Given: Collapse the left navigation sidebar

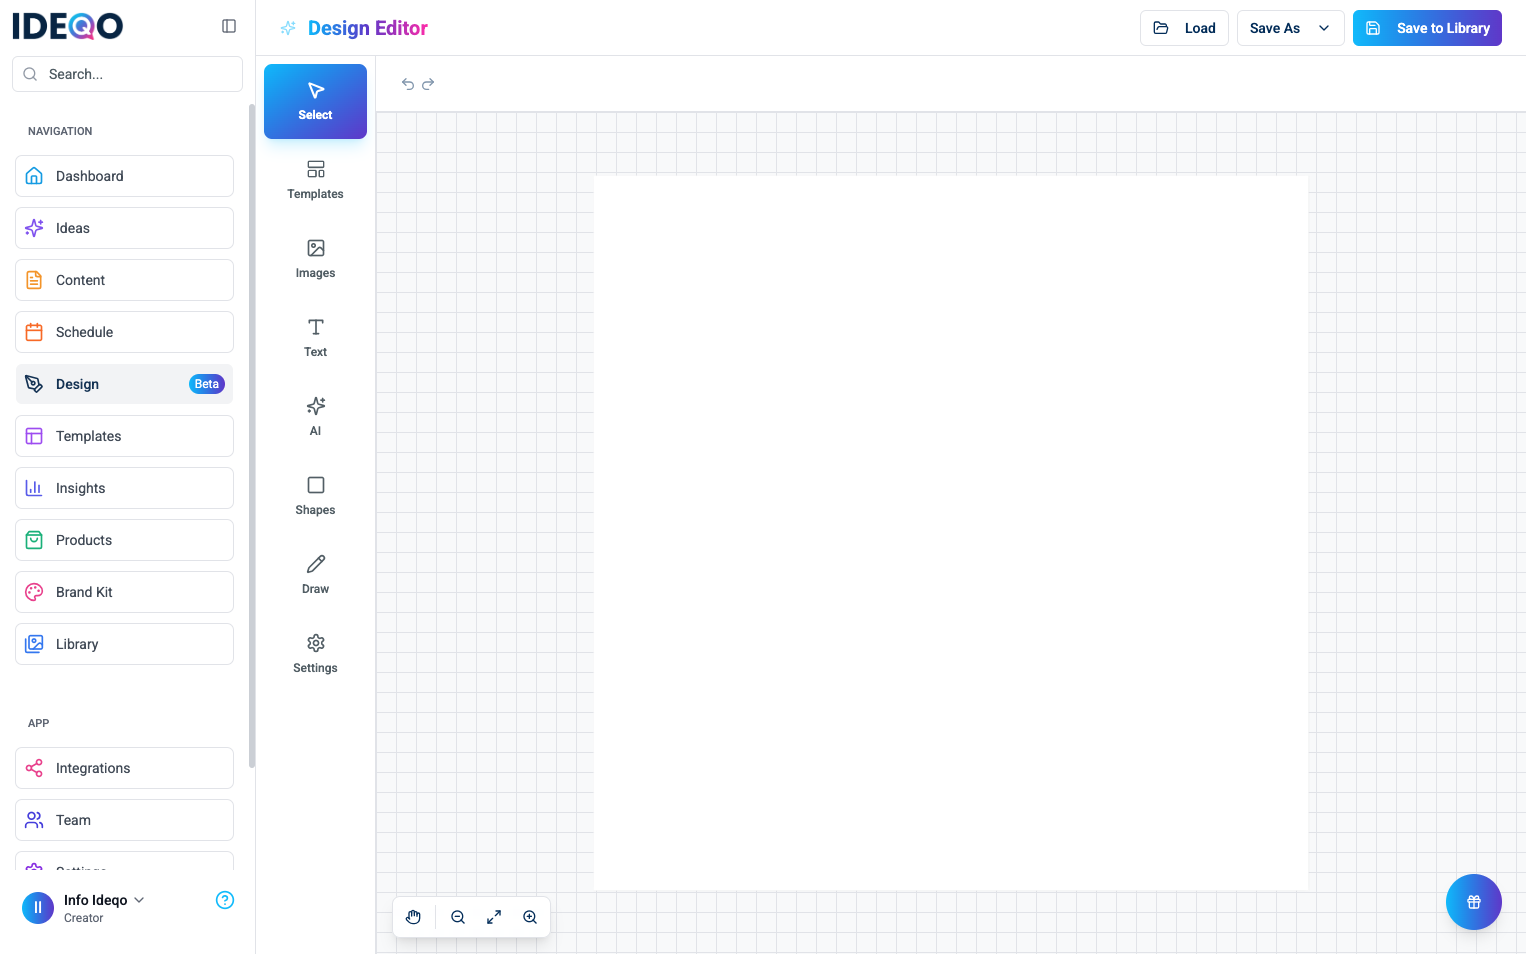Looking at the screenshot, I should pos(229,26).
